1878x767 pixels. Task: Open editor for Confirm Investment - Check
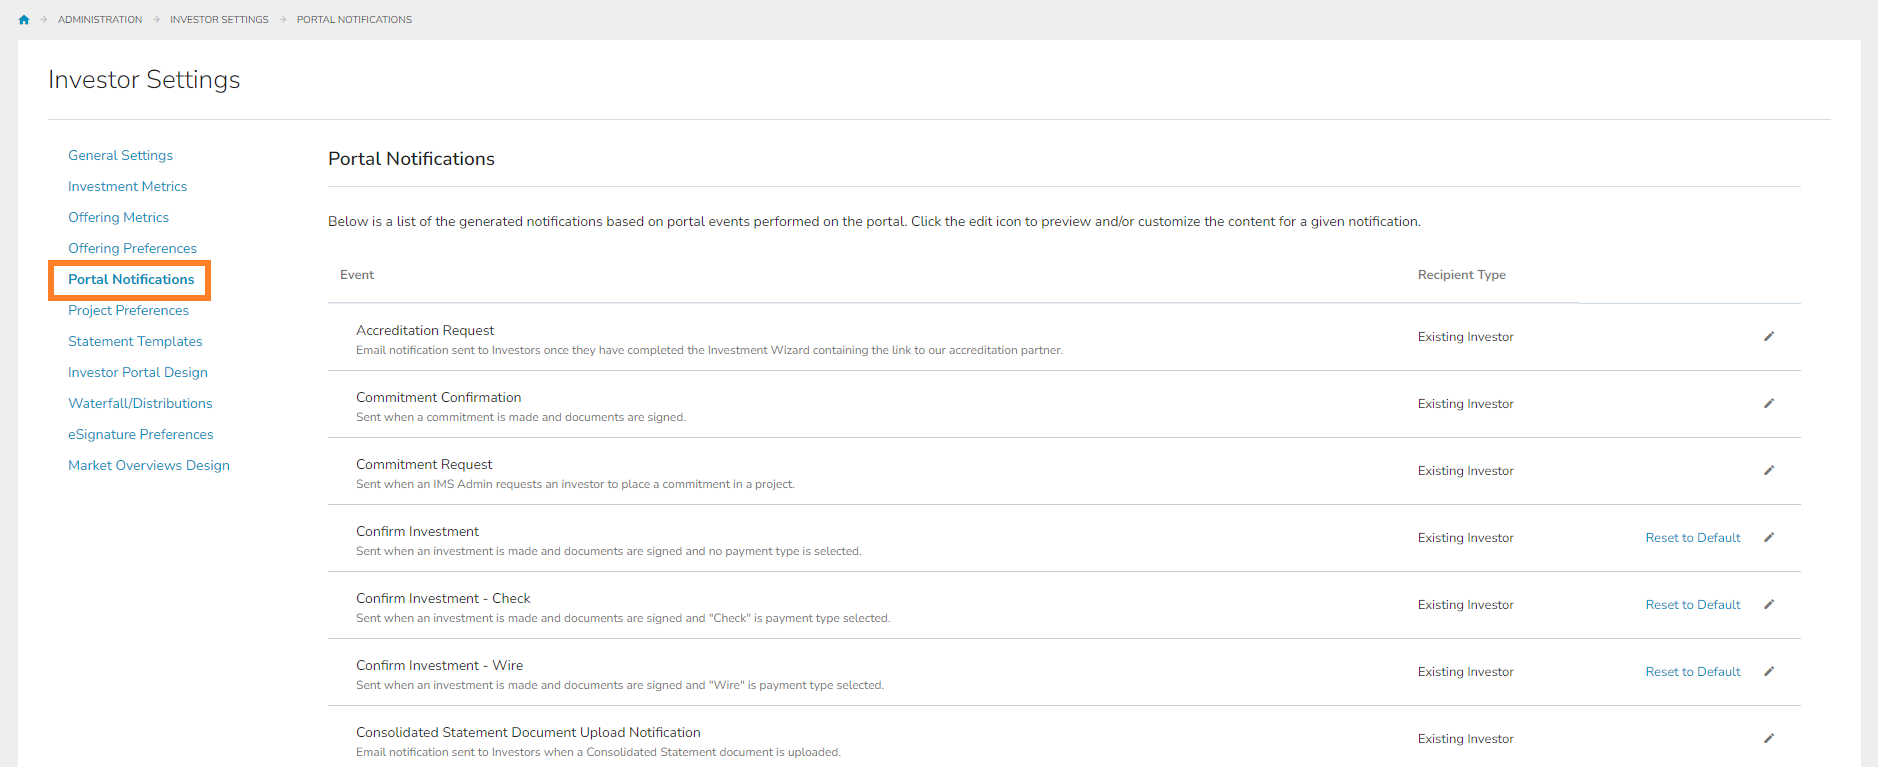tap(1768, 605)
